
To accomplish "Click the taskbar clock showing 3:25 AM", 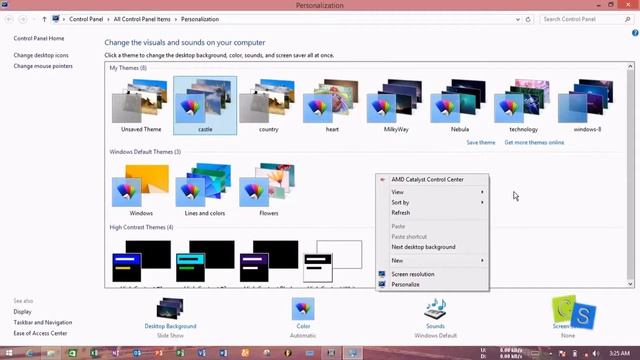I will pos(619,353).
